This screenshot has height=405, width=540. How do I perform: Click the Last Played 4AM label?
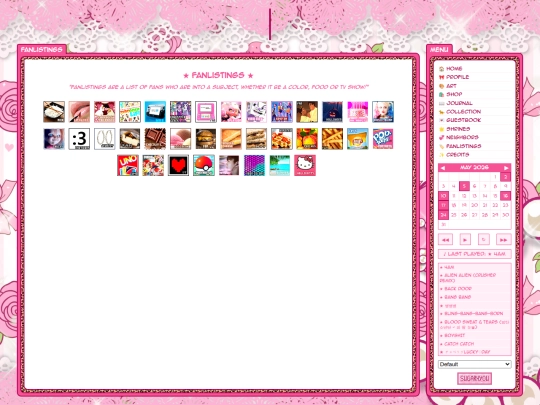pos(475,254)
